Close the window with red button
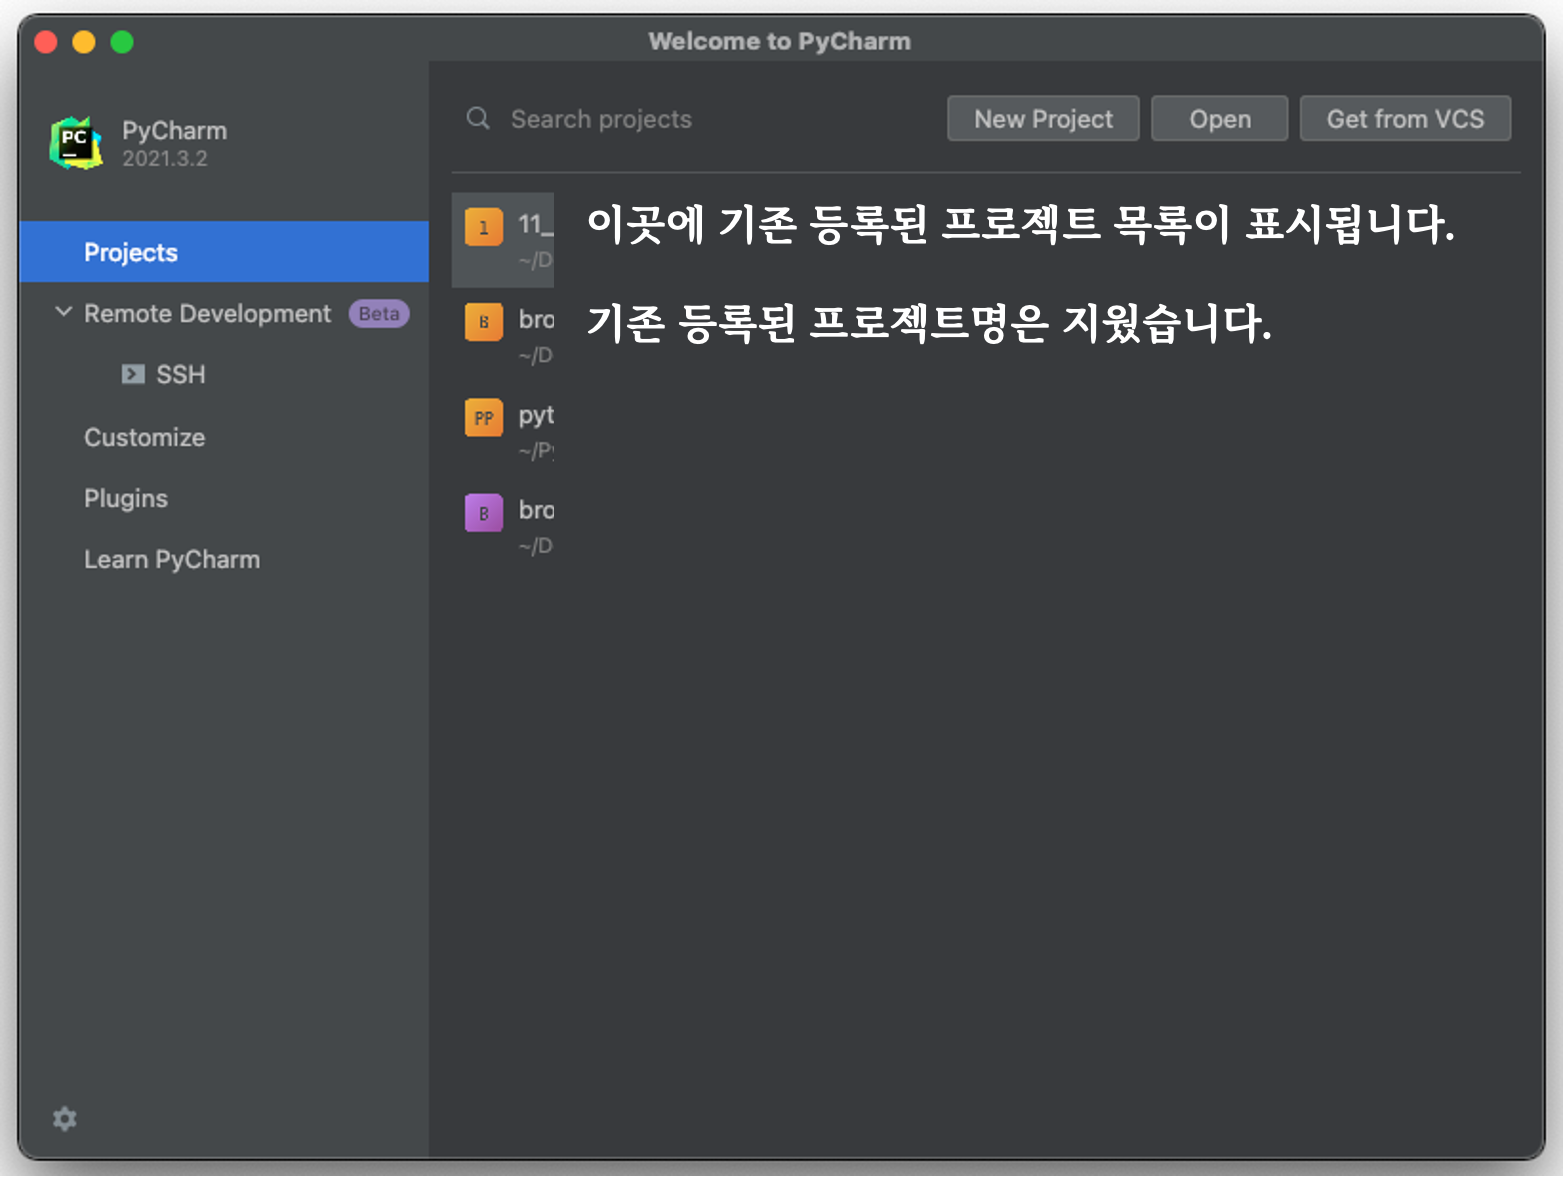 pyautogui.click(x=46, y=42)
